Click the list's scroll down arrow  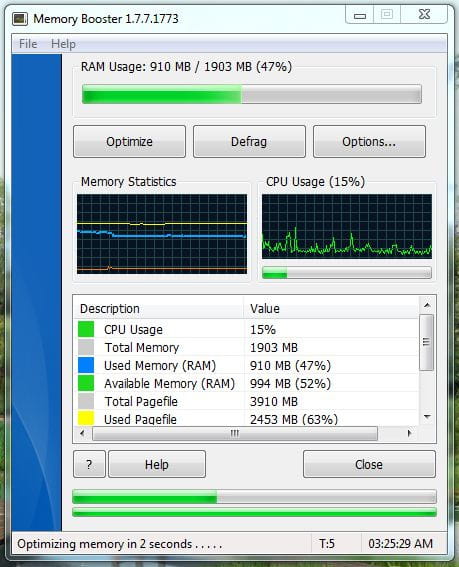click(427, 417)
